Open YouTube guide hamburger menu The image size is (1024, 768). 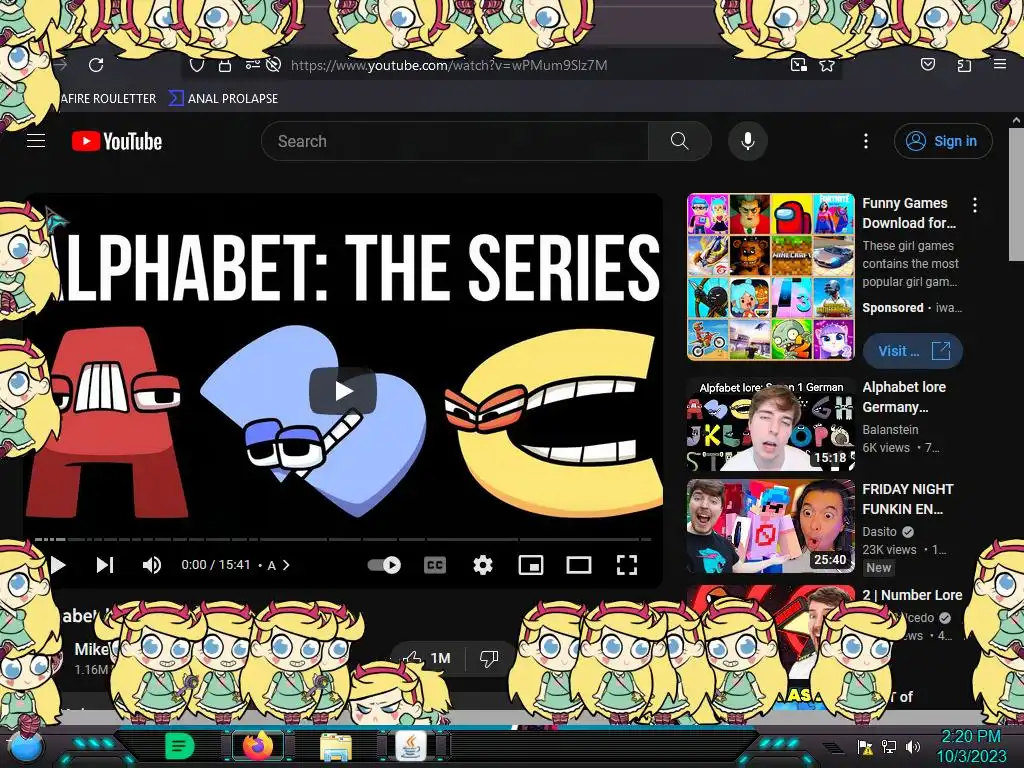pyautogui.click(x=36, y=140)
